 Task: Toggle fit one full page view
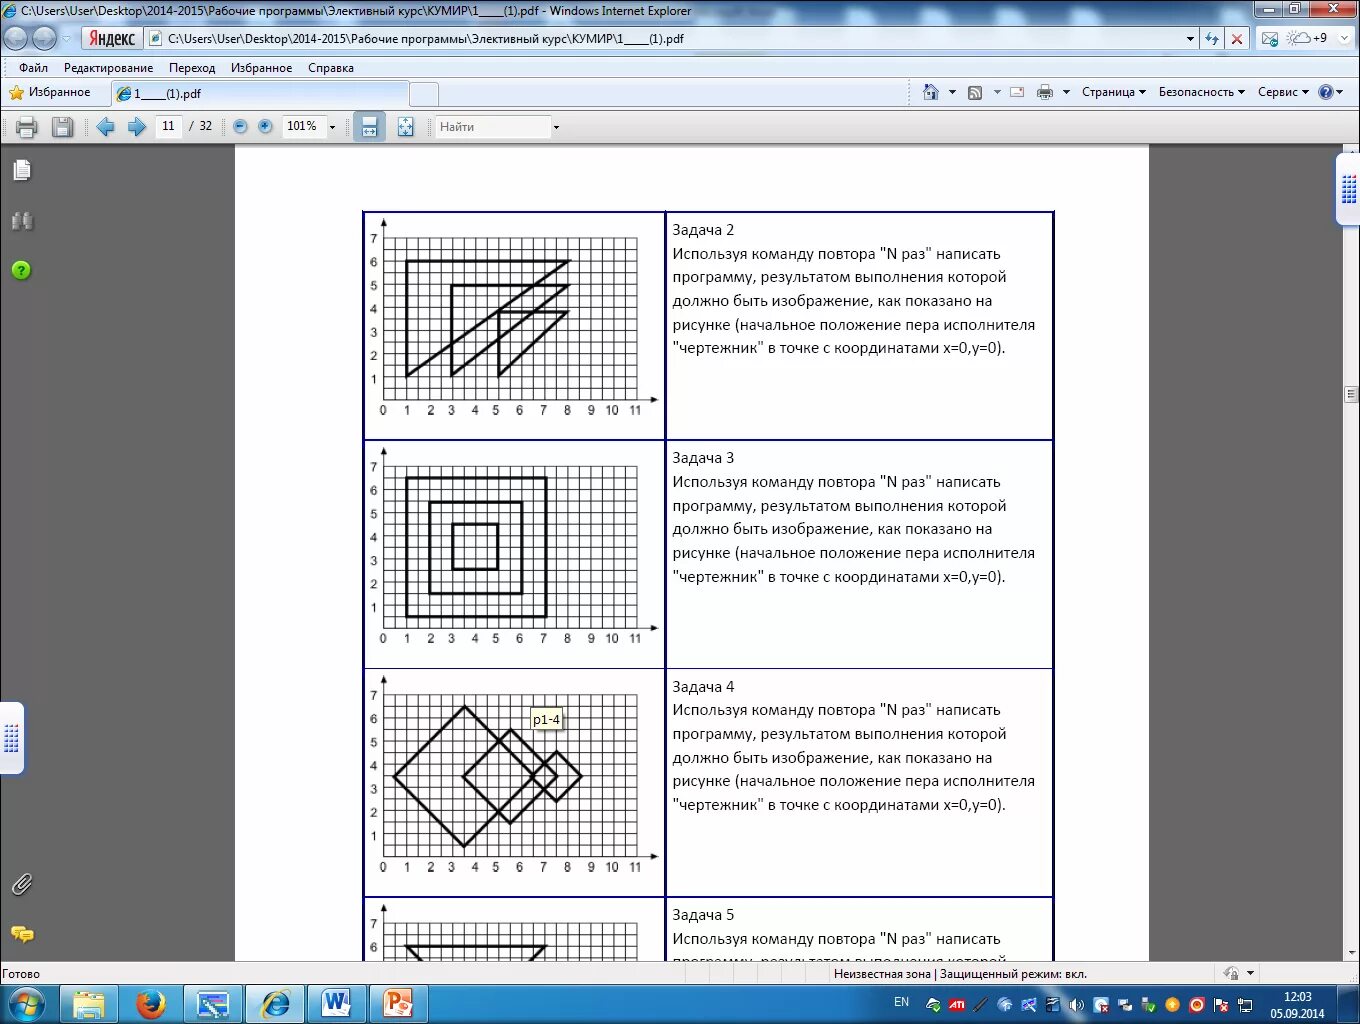pos(405,127)
